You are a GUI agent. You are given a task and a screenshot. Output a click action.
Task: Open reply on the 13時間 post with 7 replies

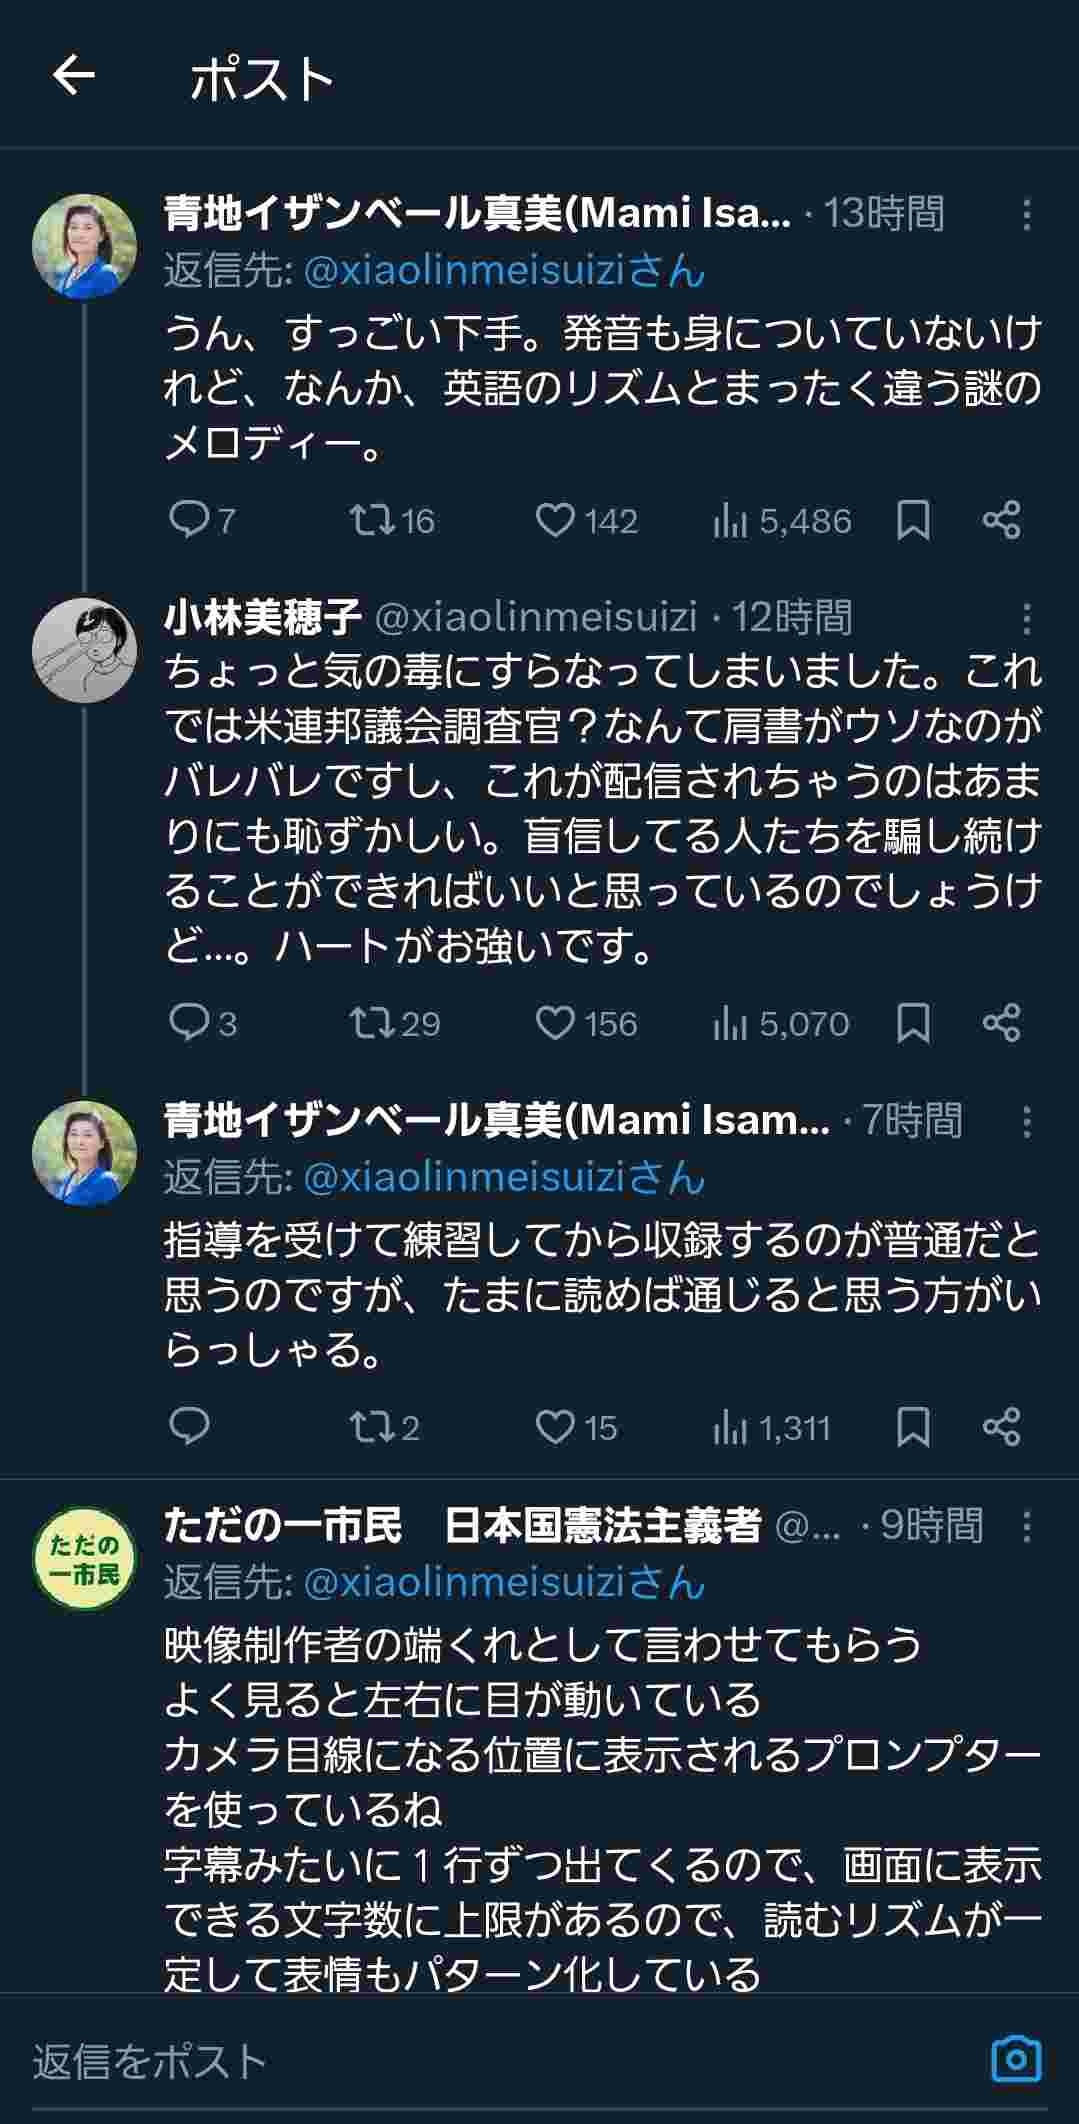click(190, 520)
